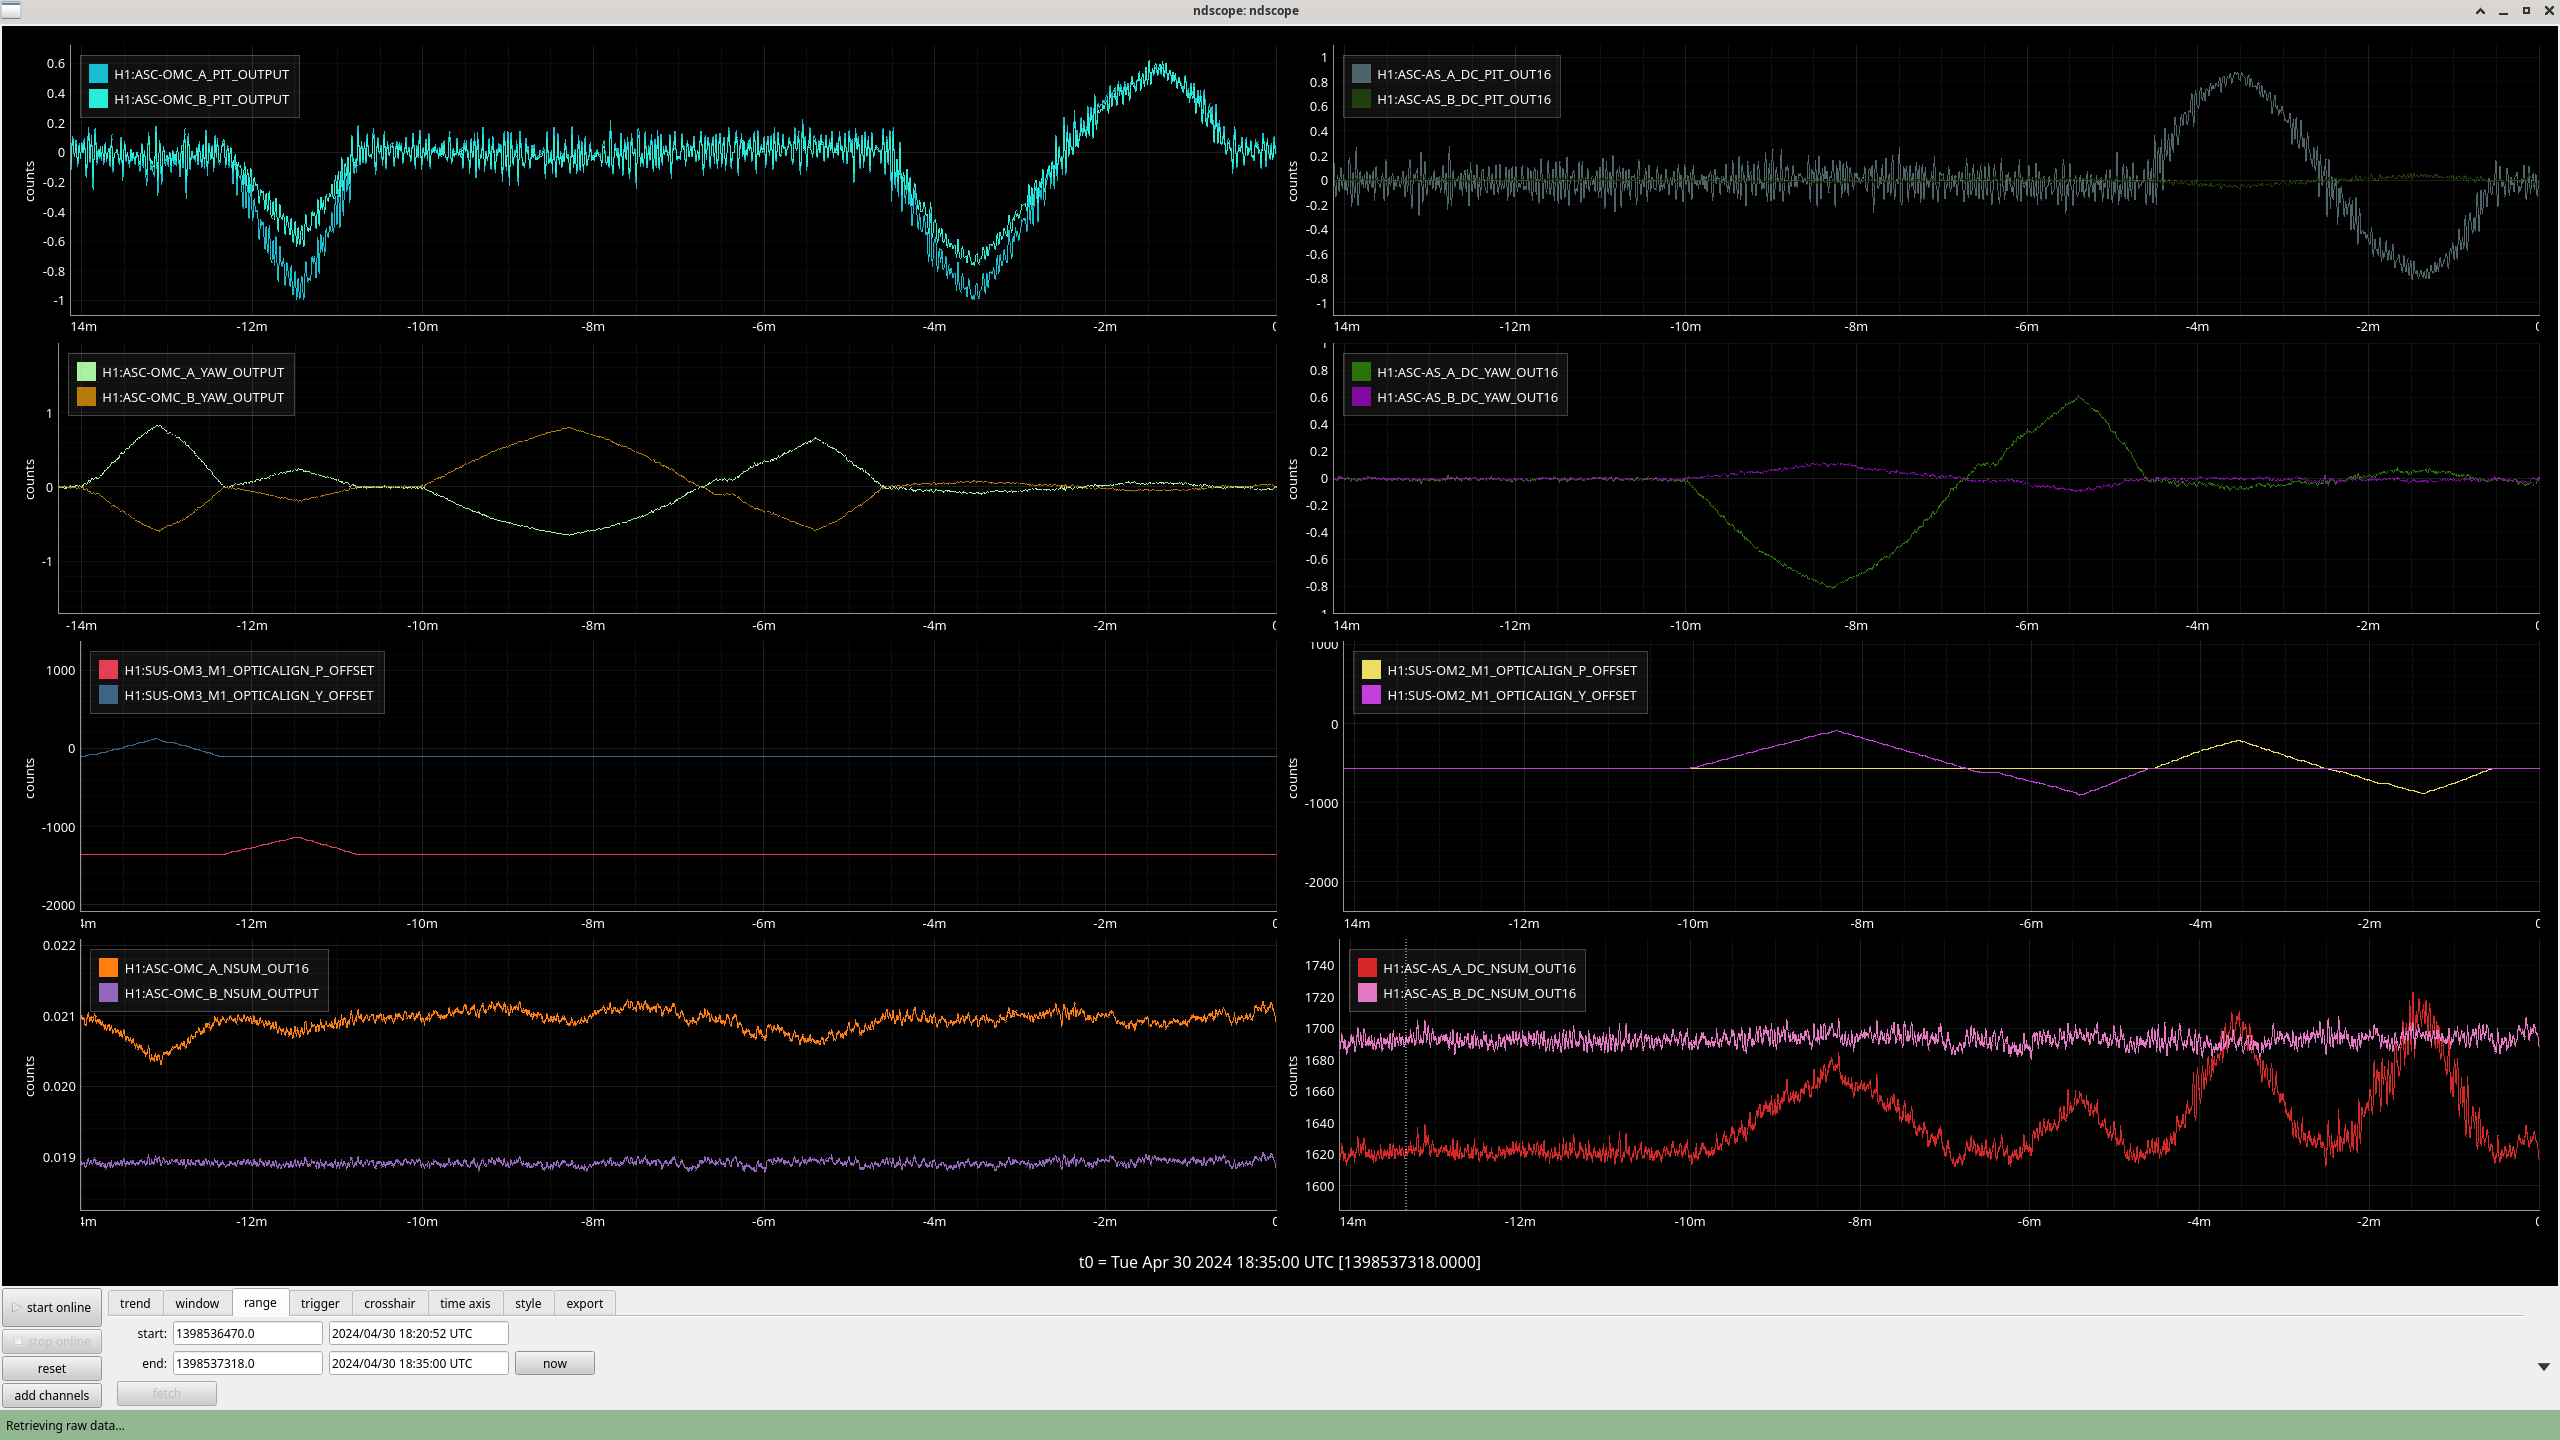Screen dimensions: 2560x1440
Task: Click the red H1:ASC-AS_A_DC_NSUM_OUT16 legend marker
Action: pos(1367,968)
